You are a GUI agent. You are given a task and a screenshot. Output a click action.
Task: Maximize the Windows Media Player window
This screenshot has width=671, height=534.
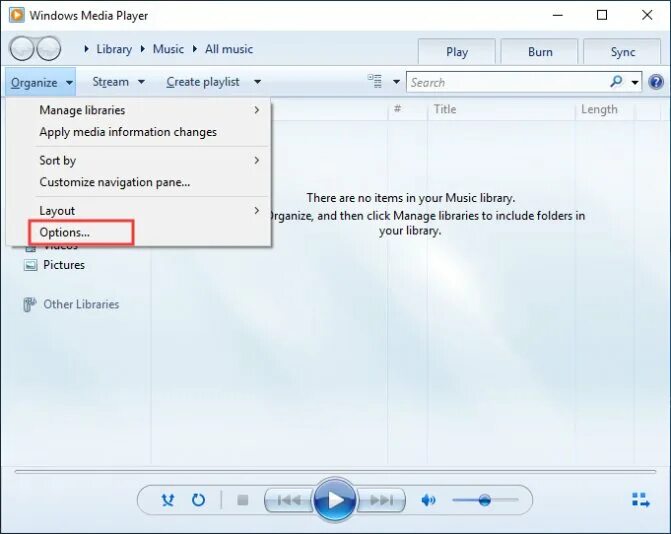pos(602,15)
